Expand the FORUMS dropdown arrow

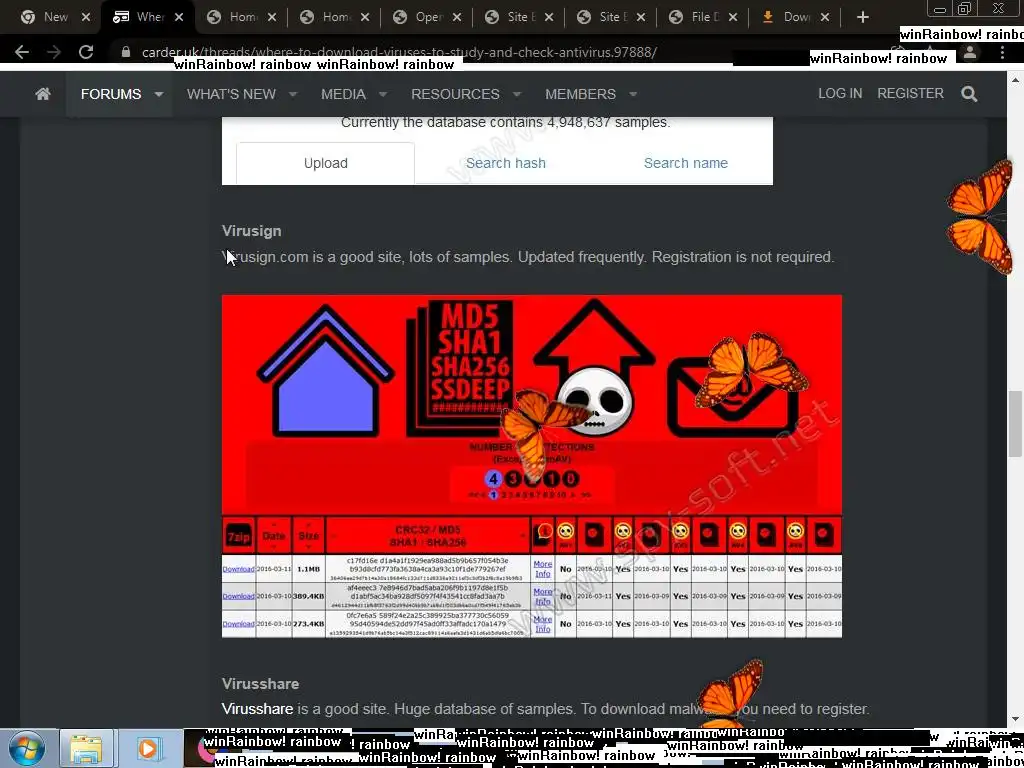159,94
